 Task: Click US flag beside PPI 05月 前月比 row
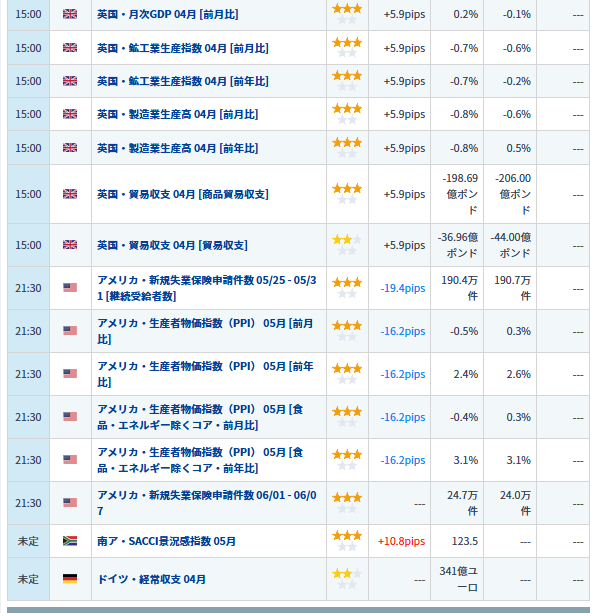tap(70, 331)
